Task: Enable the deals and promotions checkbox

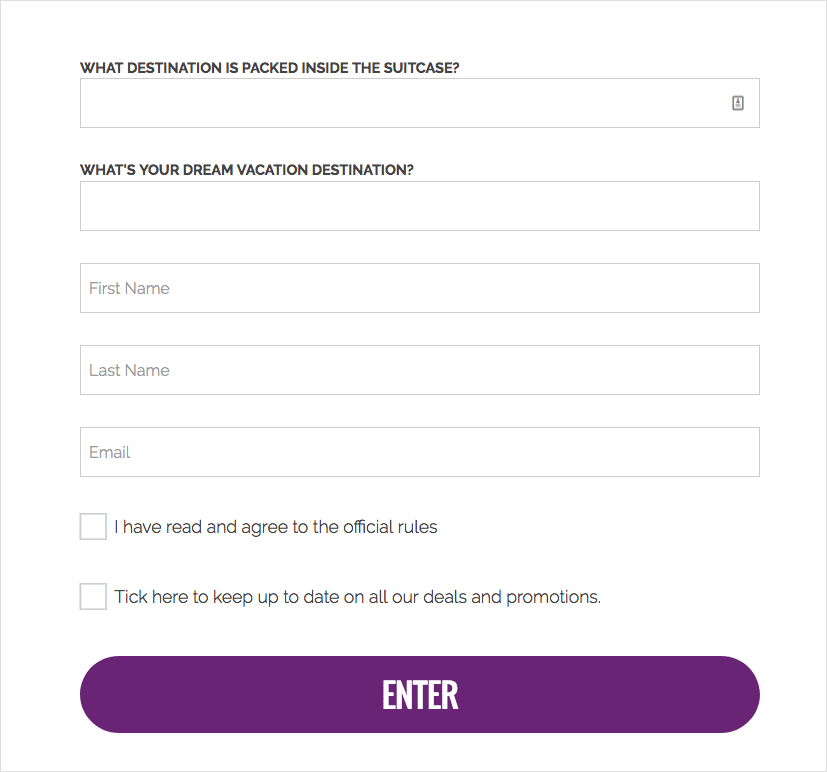Action: coord(93,597)
